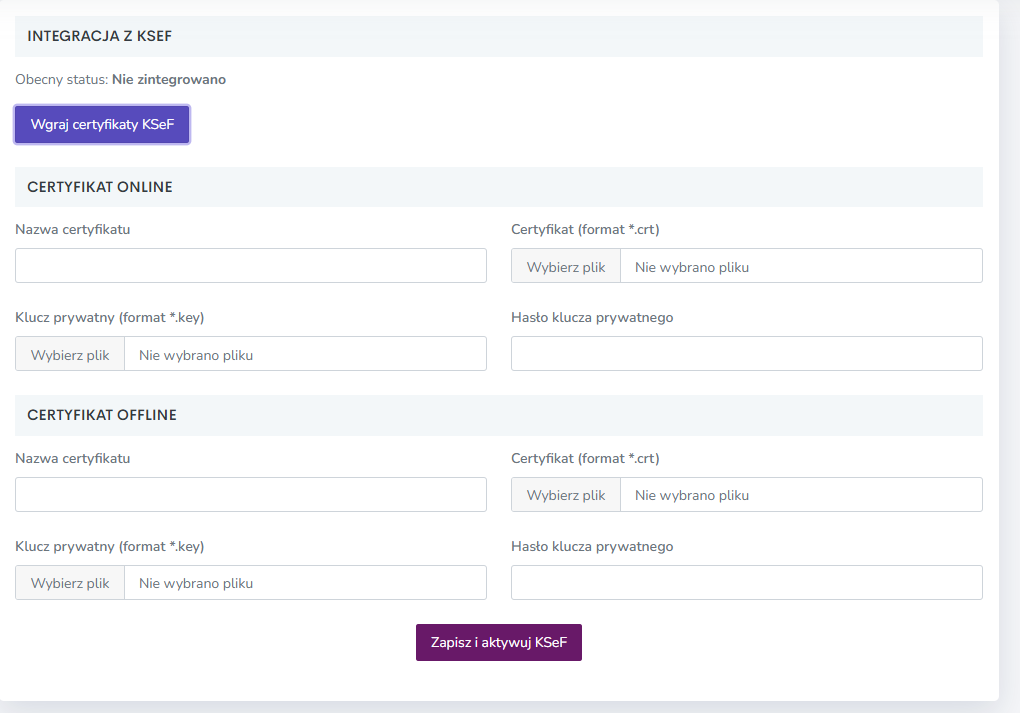
Task: Click Zapisz i aktywuj KSeF button
Action: 499,642
